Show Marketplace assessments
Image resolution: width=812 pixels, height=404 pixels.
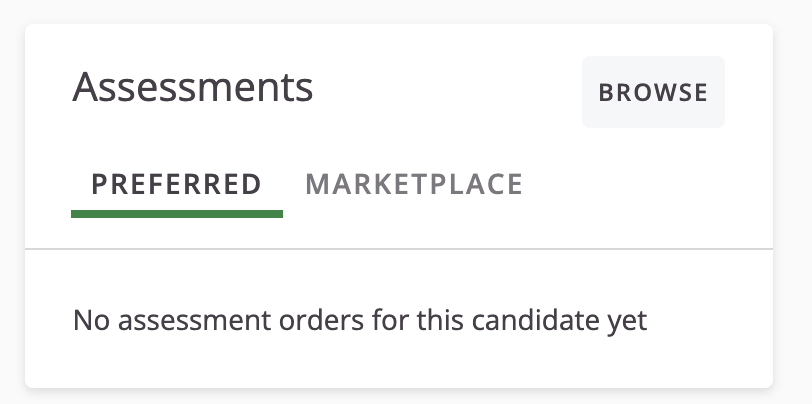(414, 184)
